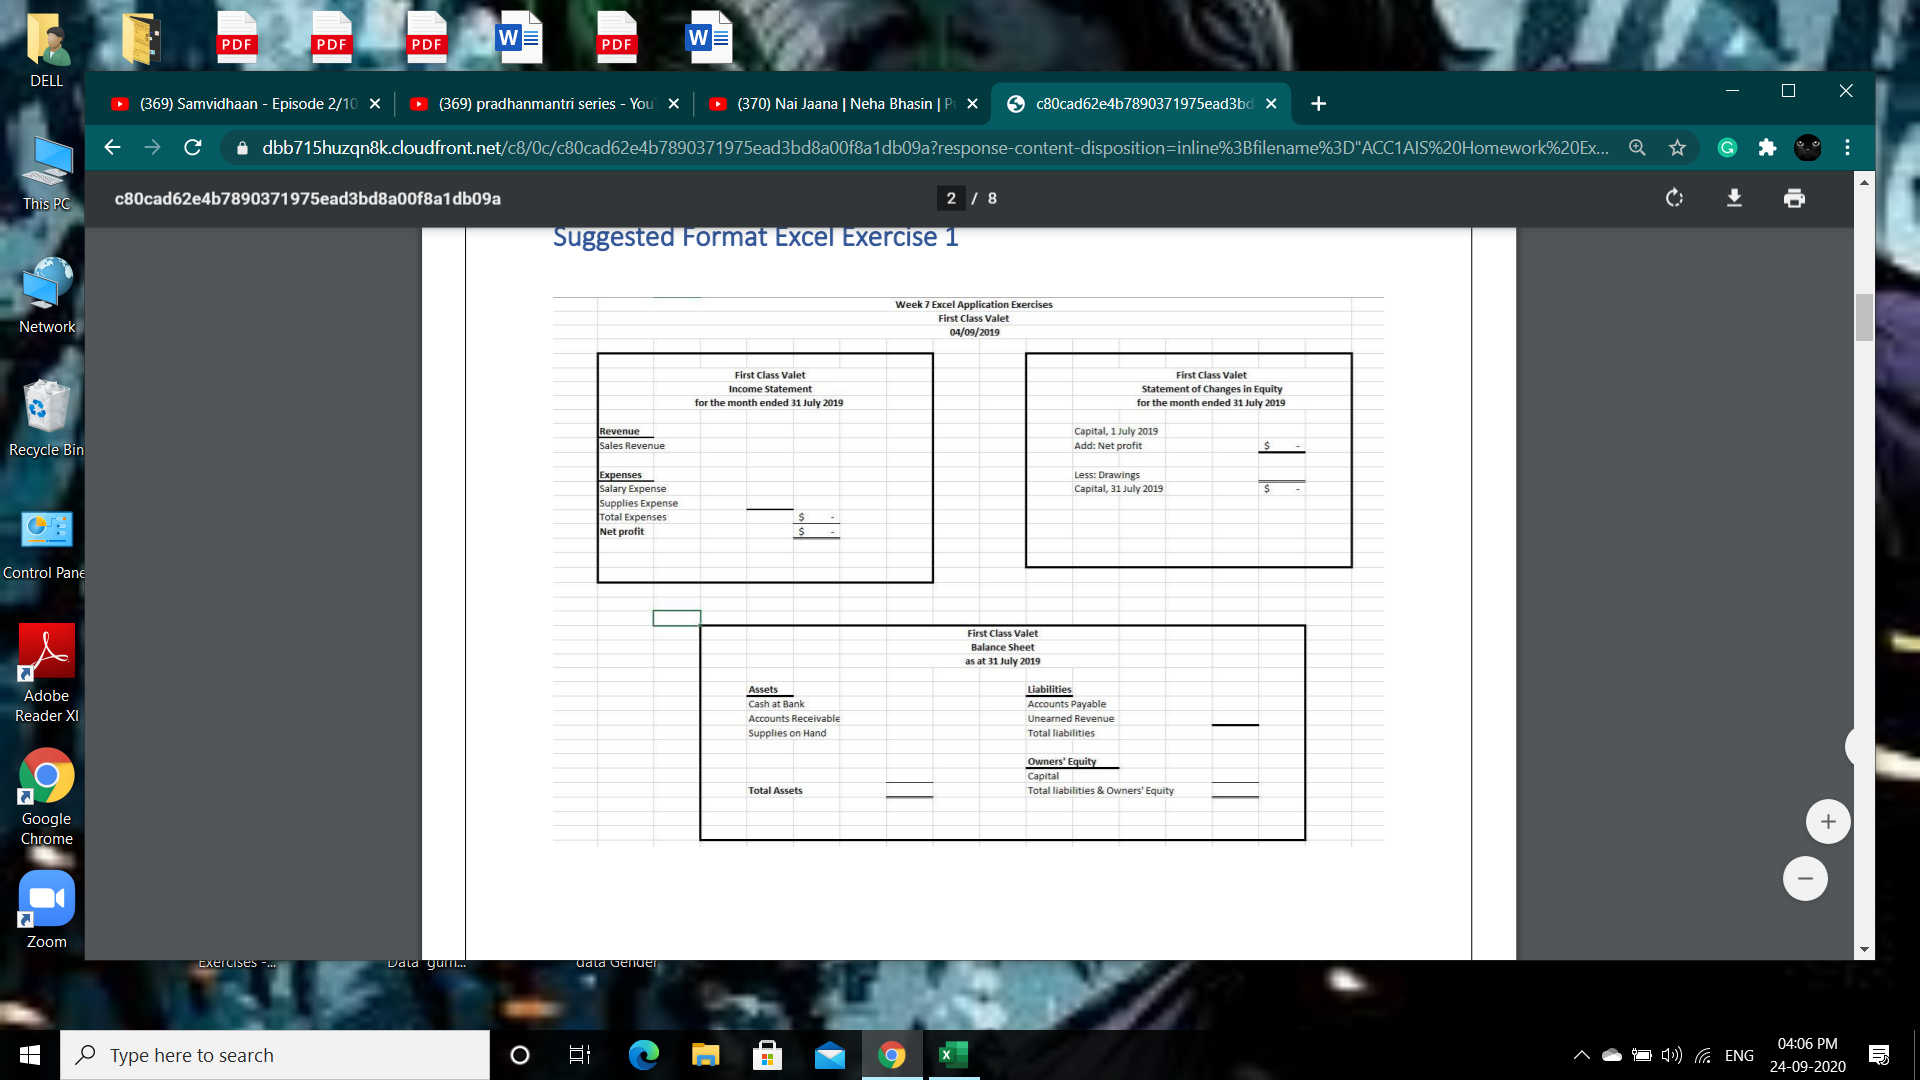The width and height of the screenshot is (1920, 1080).
Task: Rotate the PDF clockwise
Action: [x=1674, y=198]
